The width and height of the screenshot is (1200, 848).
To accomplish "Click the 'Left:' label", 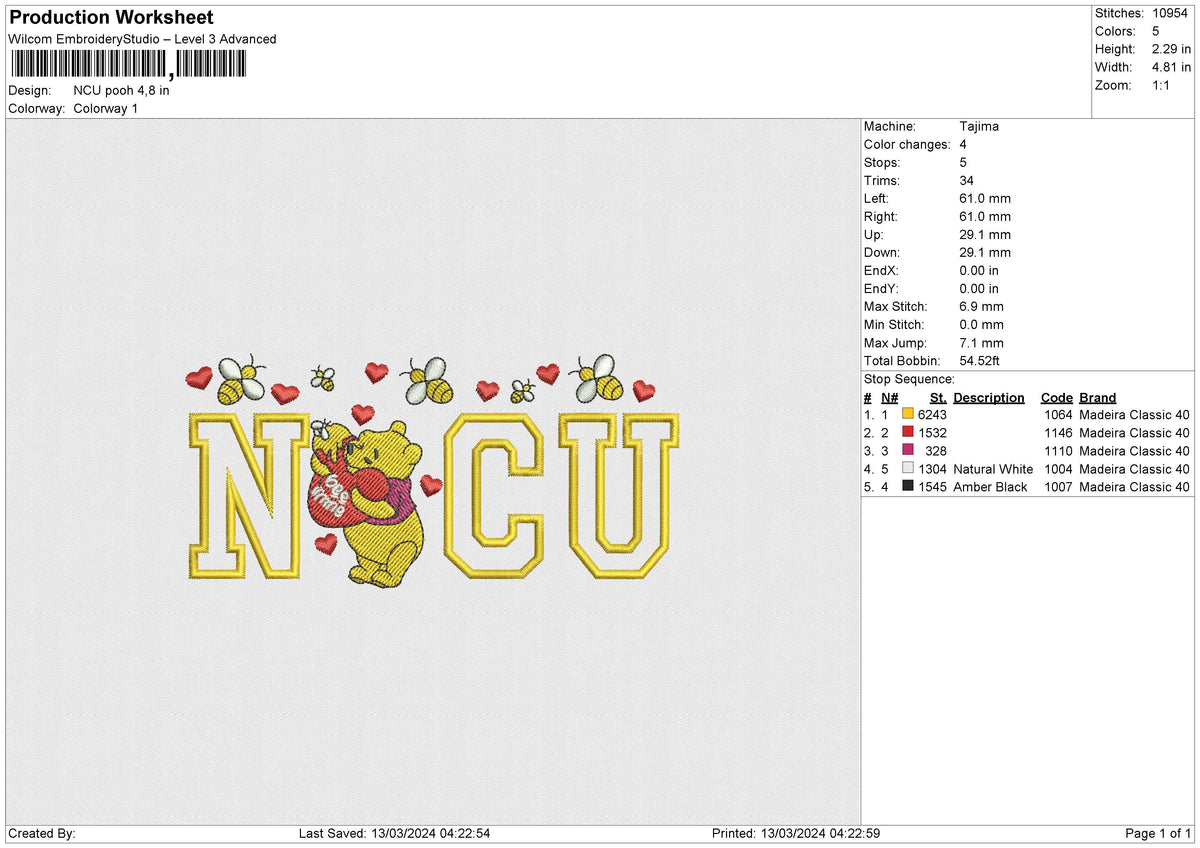I will pos(877,198).
